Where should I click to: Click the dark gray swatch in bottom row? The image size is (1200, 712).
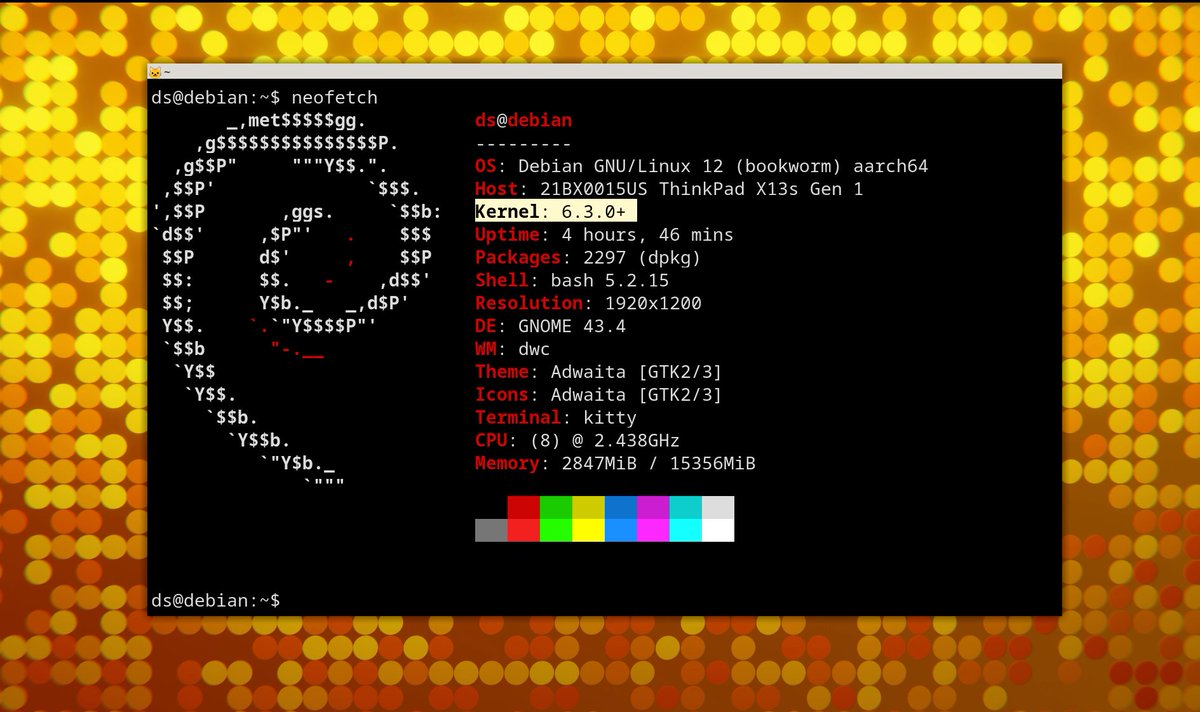(x=491, y=530)
